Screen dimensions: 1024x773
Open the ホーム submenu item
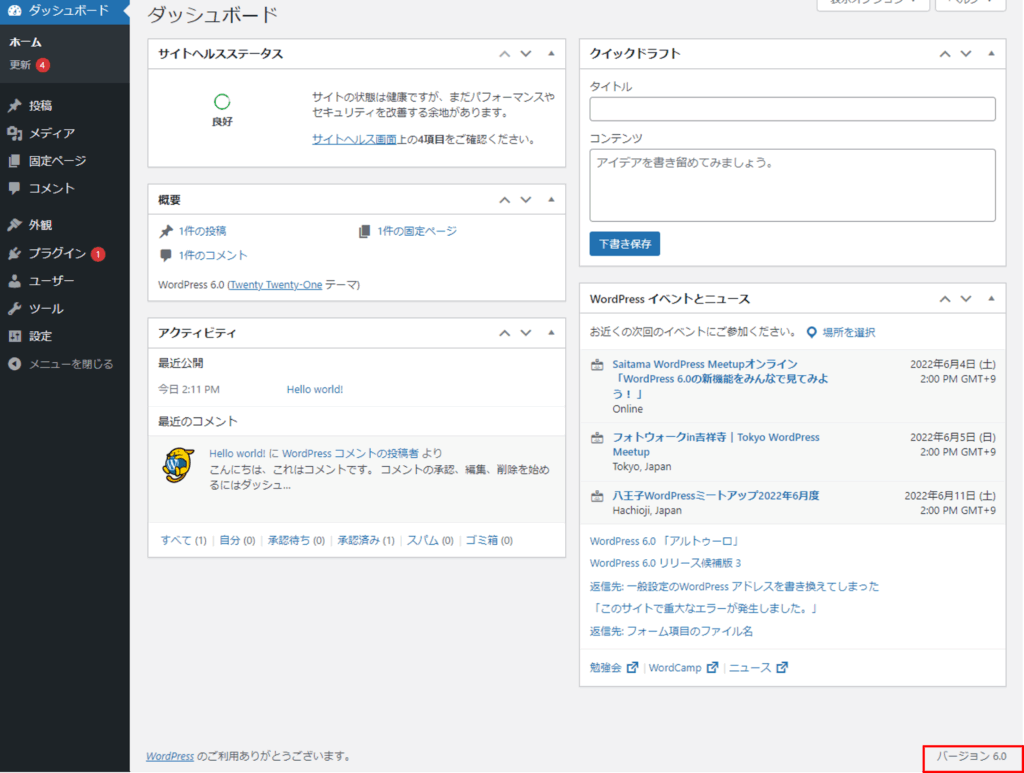[25, 42]
